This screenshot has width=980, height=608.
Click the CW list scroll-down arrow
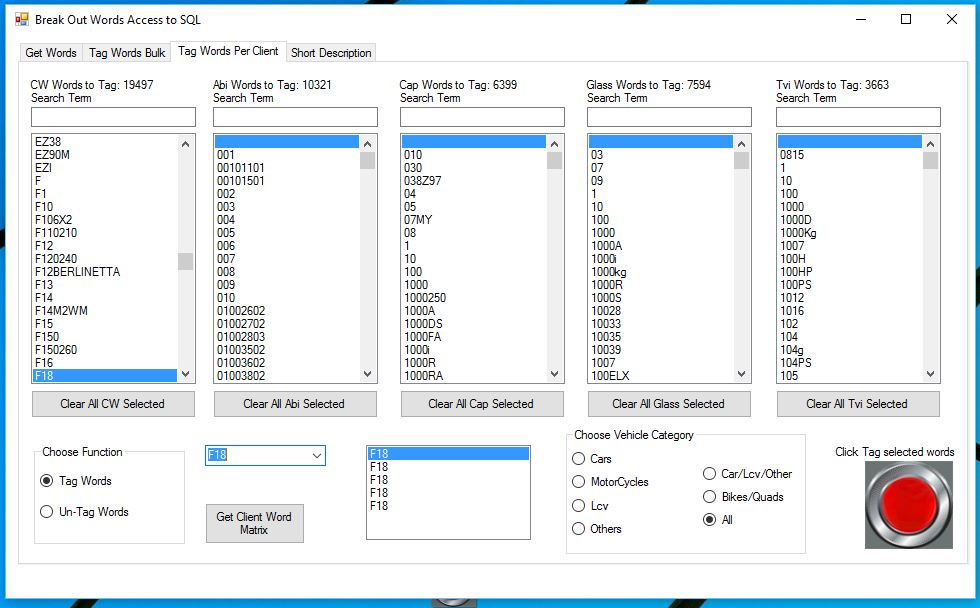185,374
